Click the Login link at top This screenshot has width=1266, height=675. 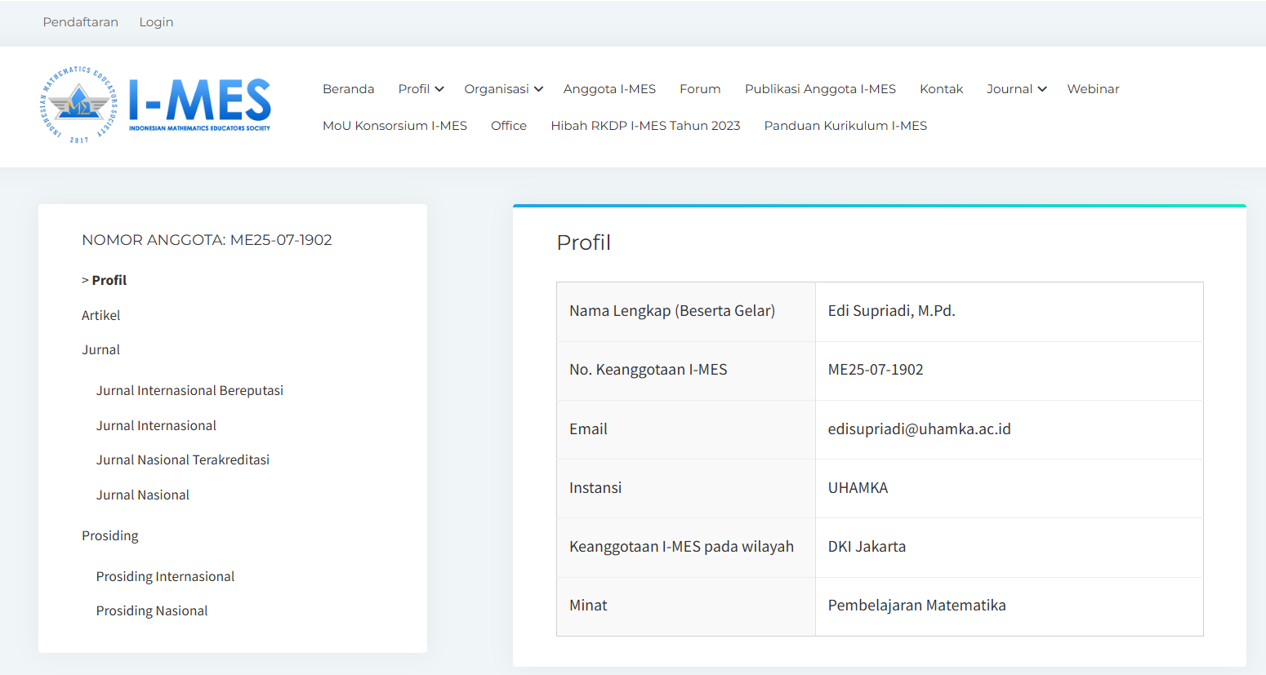pyautogui.click(x=156, y=22)
